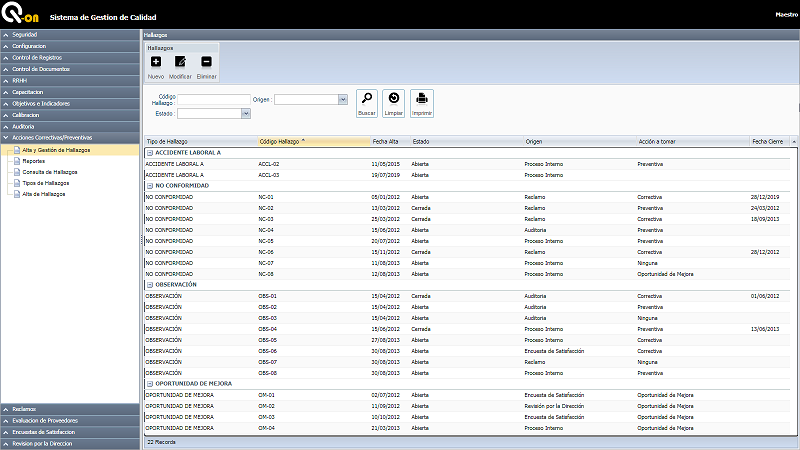
Task: Collapse the OPORTUNIDAD DE MEJORA group
Action: pos(148,383)
